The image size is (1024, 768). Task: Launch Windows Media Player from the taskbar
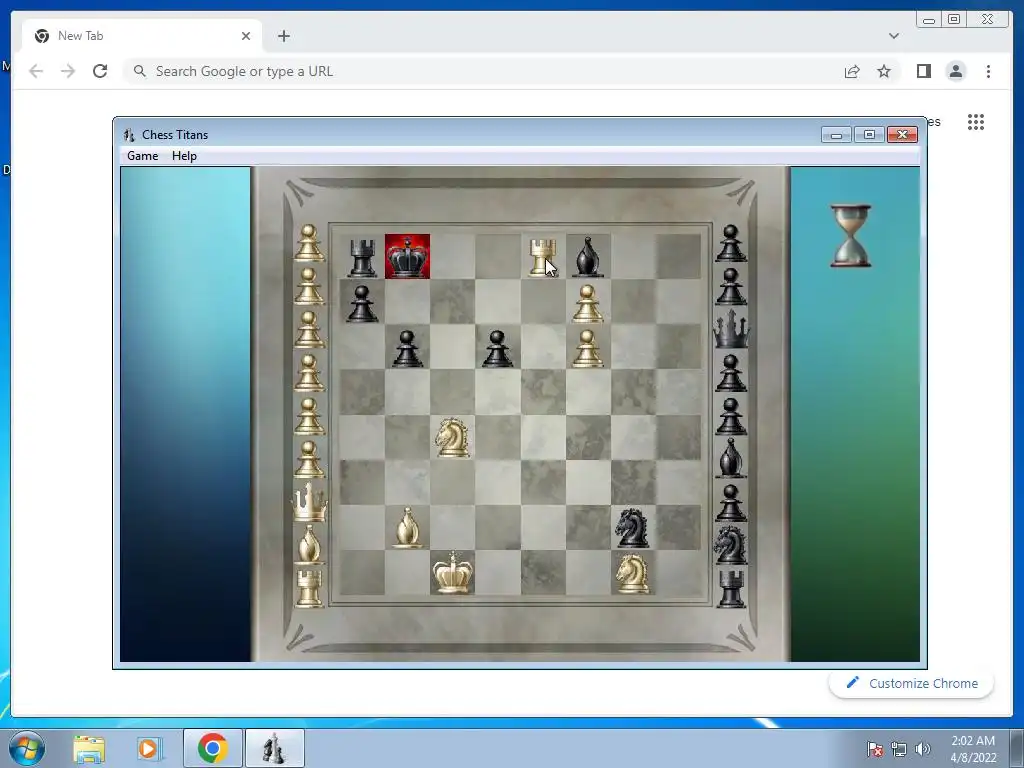148,749
